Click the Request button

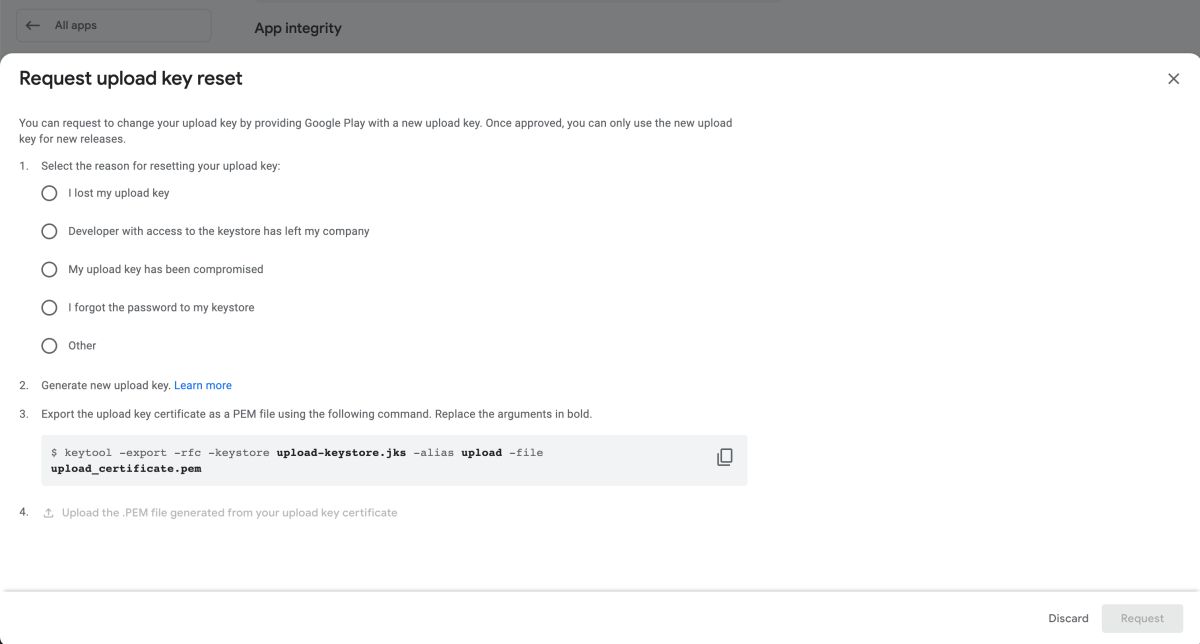pos(1142,618)
